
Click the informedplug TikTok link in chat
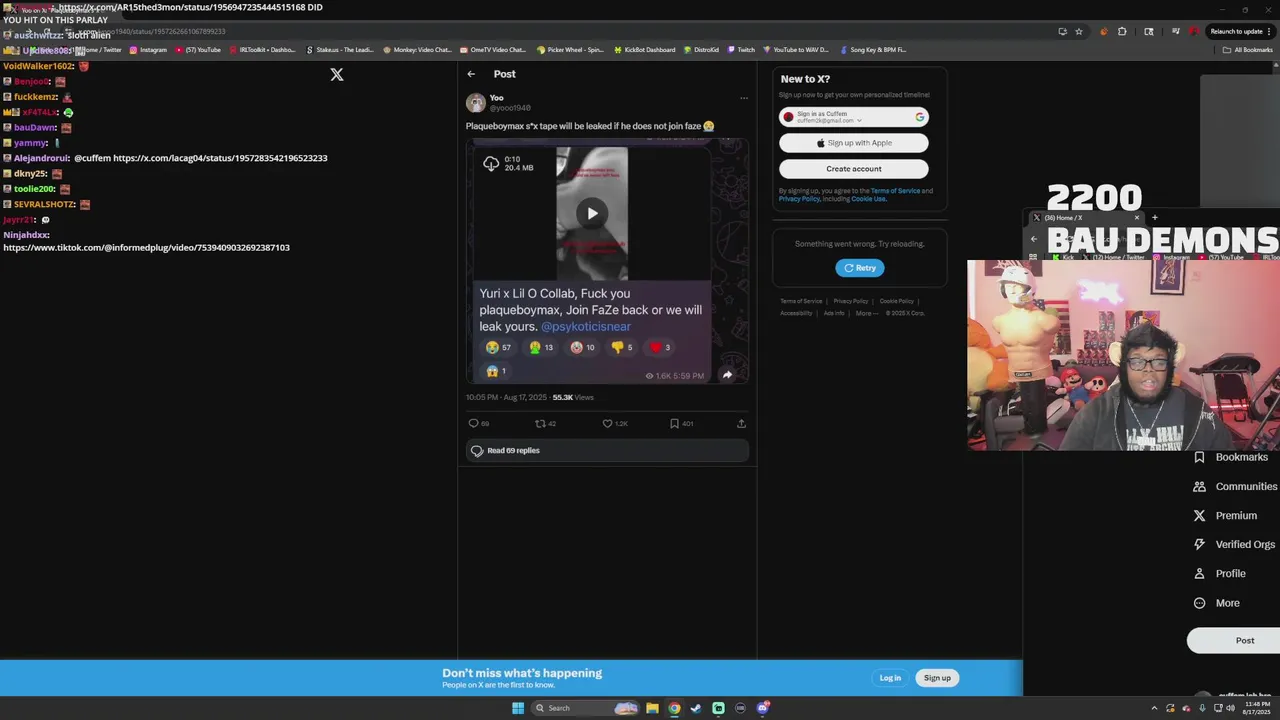click(x=146, y=247)
